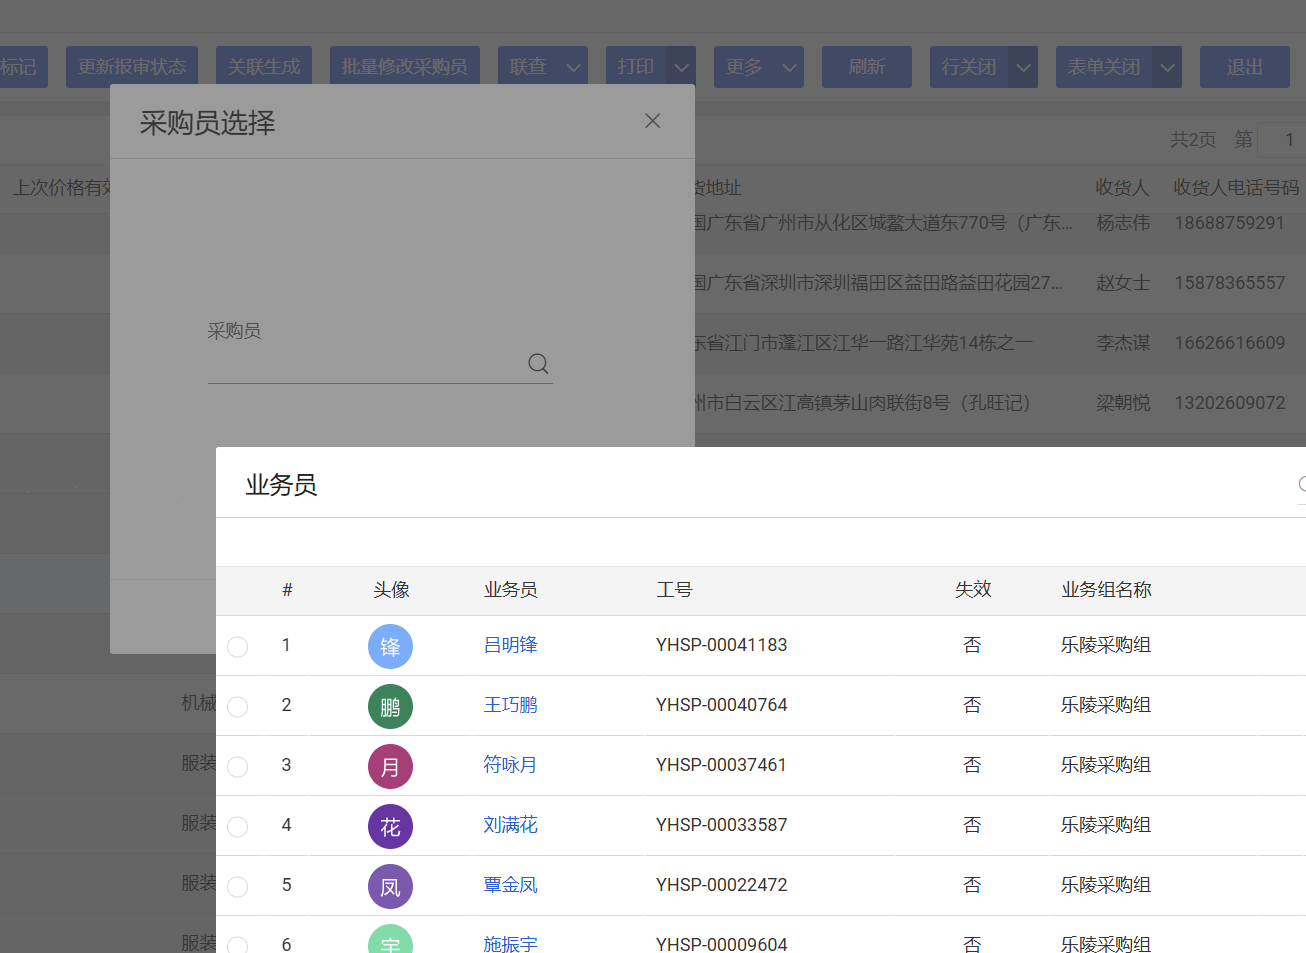The image size is (1306, 953).
Task: Click the 月 avatar for 符咏月
Action: [x=390, y=767]
